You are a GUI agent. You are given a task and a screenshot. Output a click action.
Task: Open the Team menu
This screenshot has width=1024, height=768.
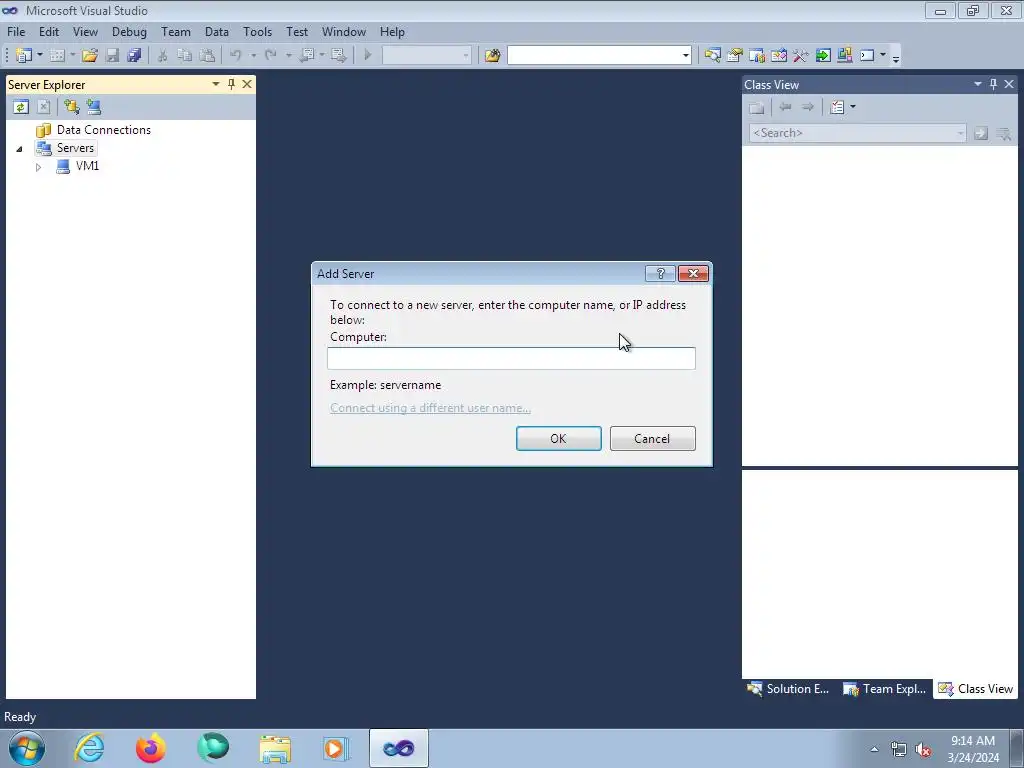pyautogui.click(x=176, y=32)
